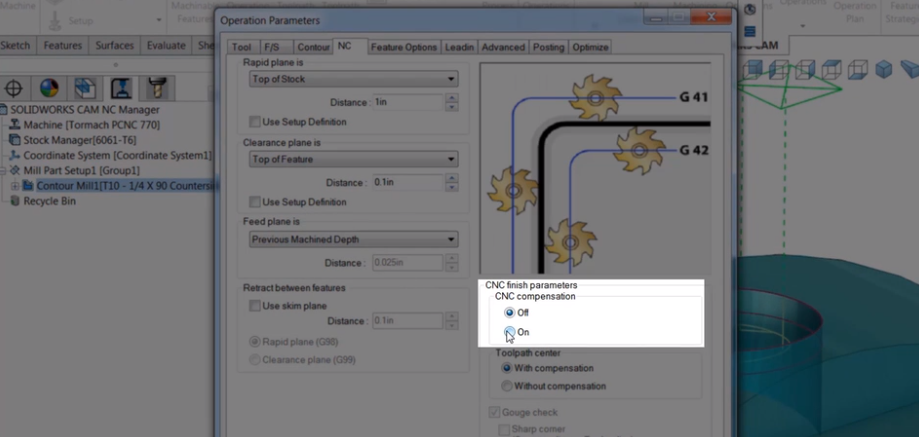Switch to the Posting tab
919x437 pixels.
tap(549, 47)
